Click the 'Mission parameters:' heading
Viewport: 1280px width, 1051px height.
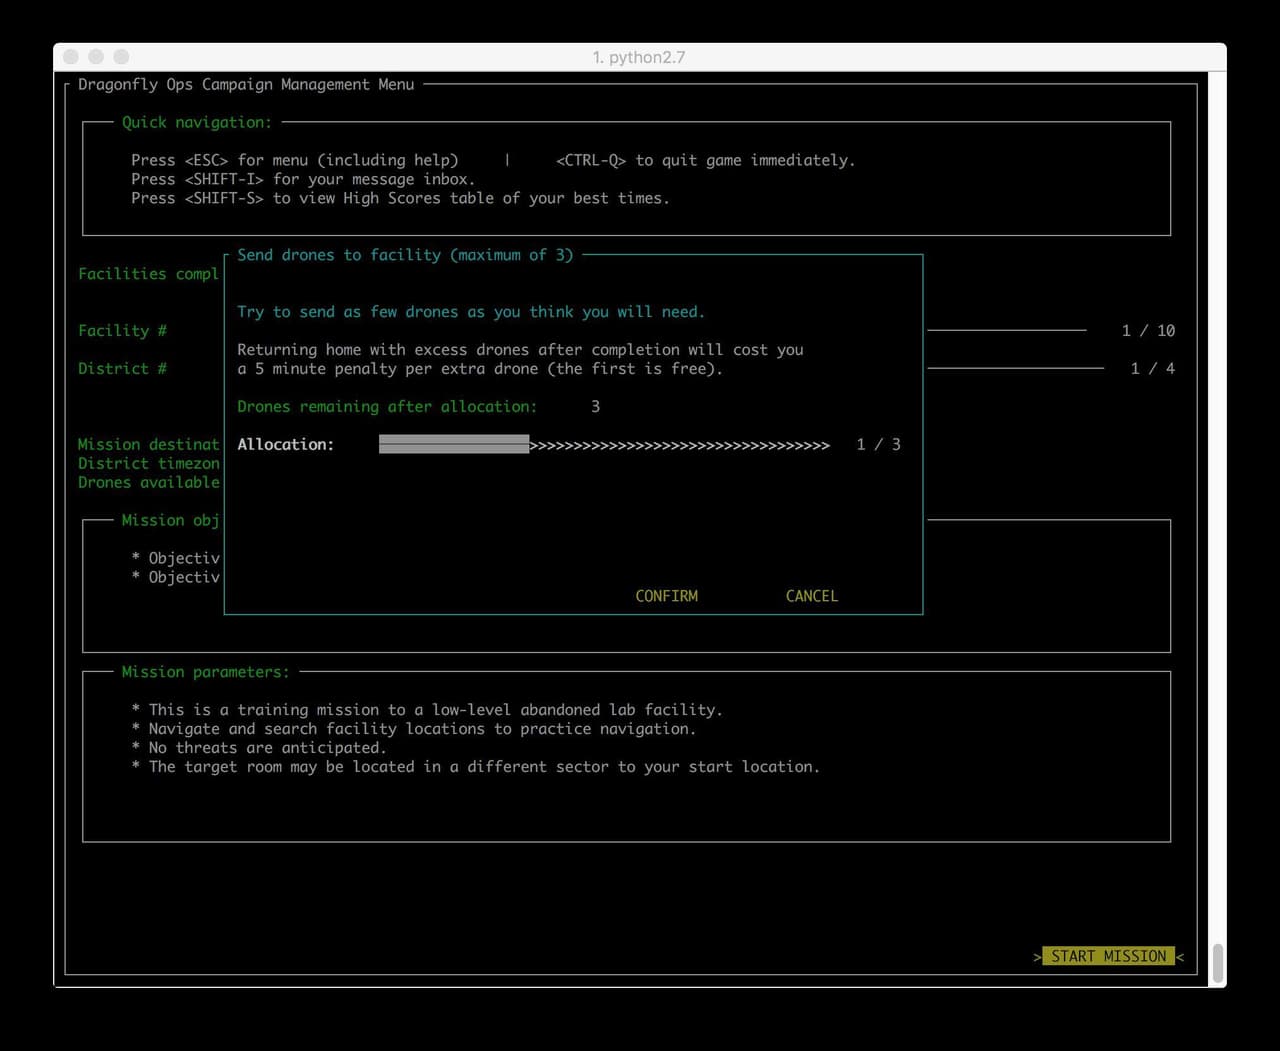205,672
